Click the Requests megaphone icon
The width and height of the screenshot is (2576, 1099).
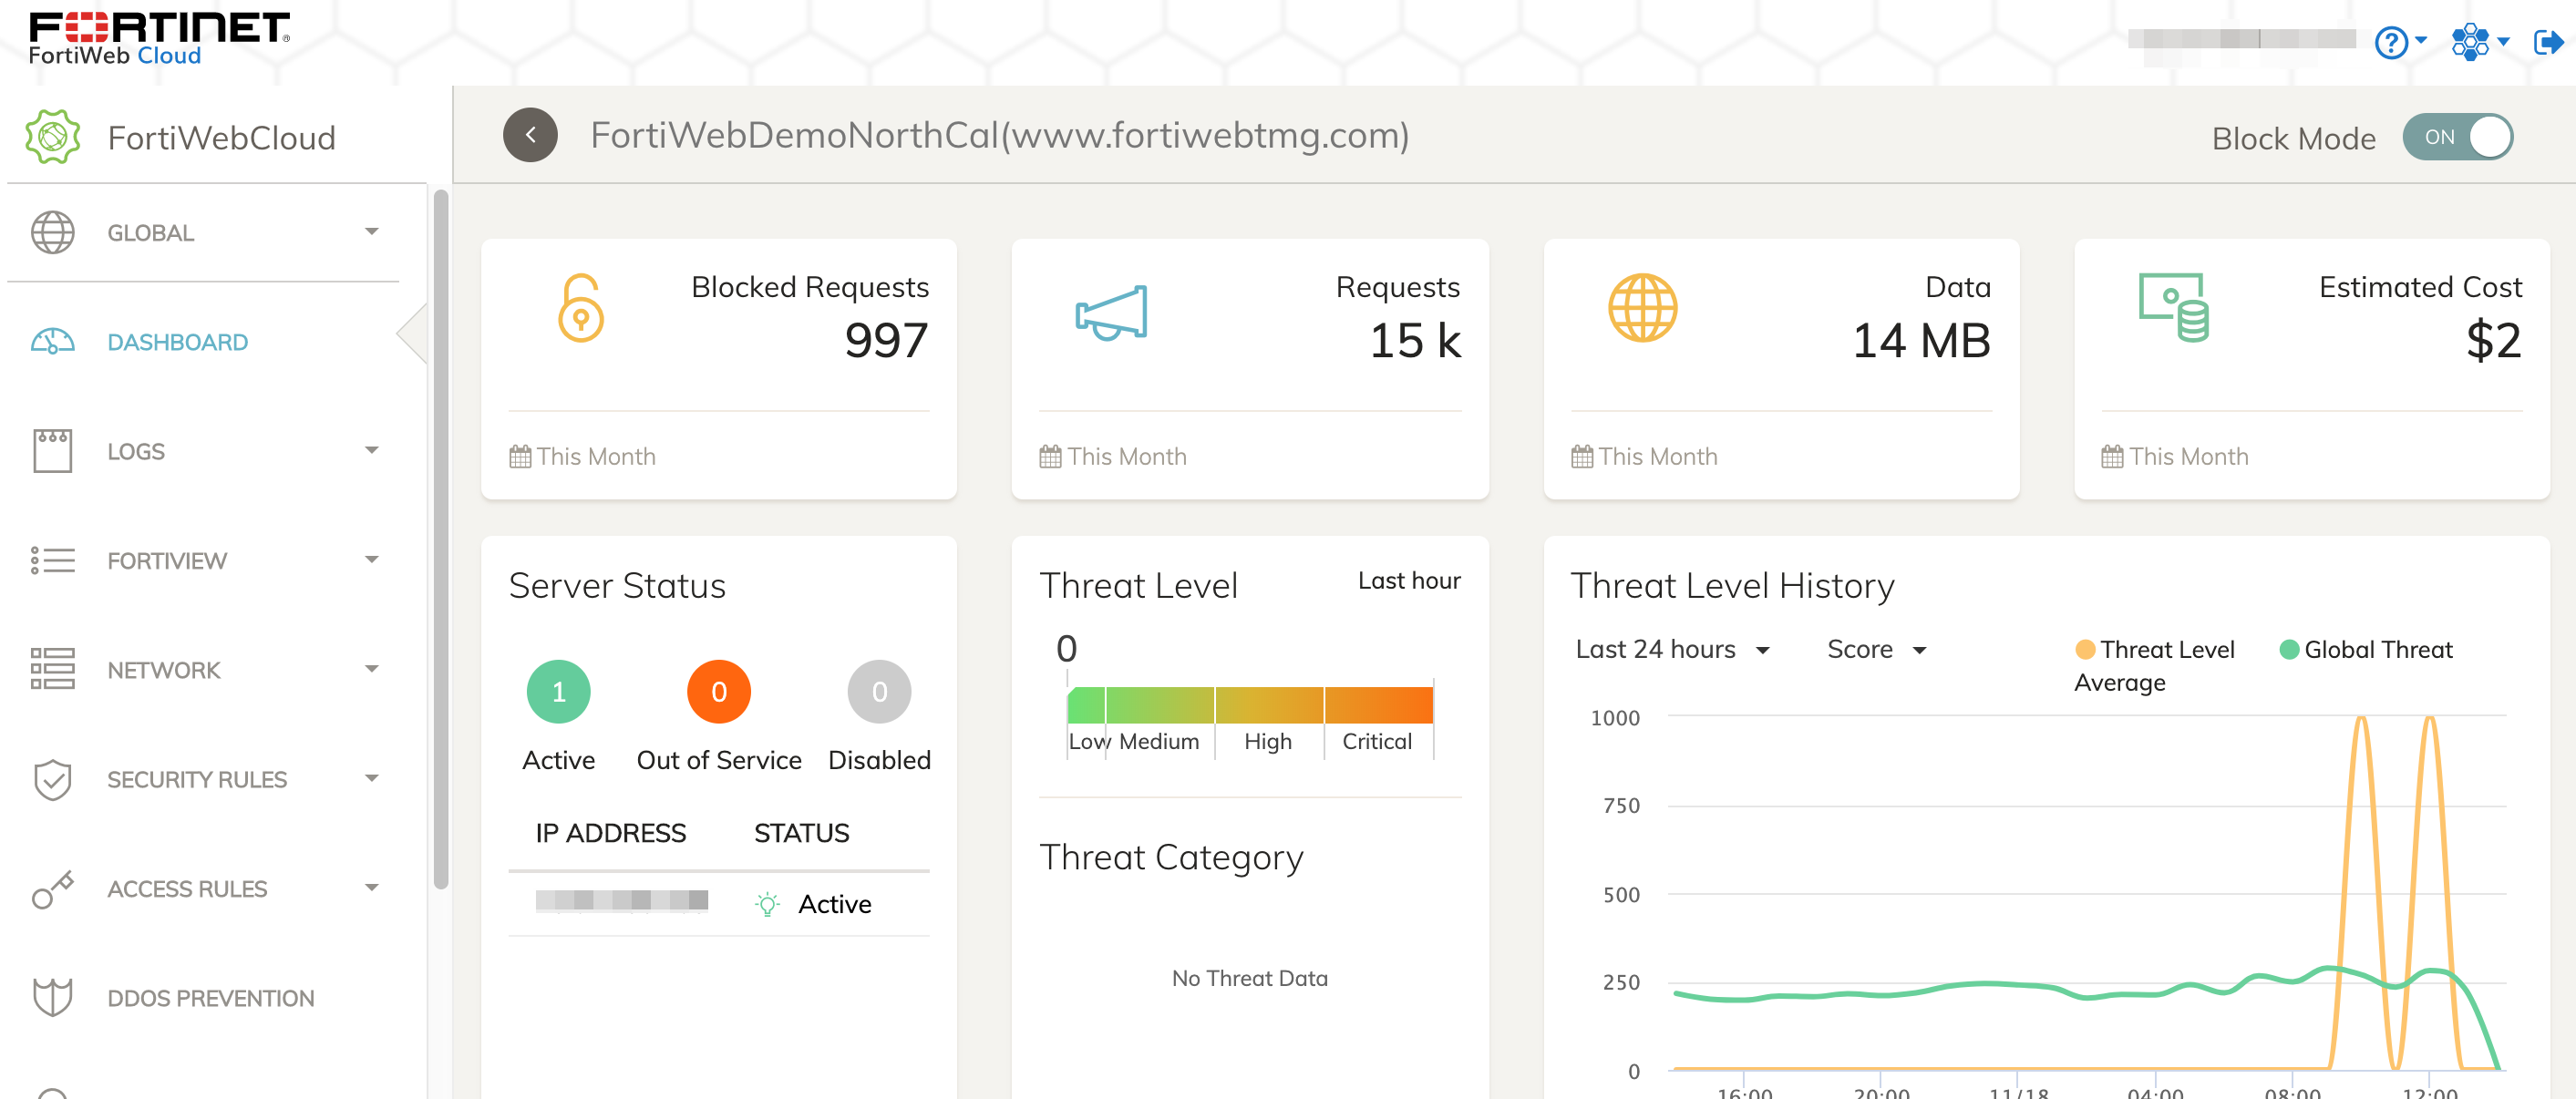[1111, 312]
